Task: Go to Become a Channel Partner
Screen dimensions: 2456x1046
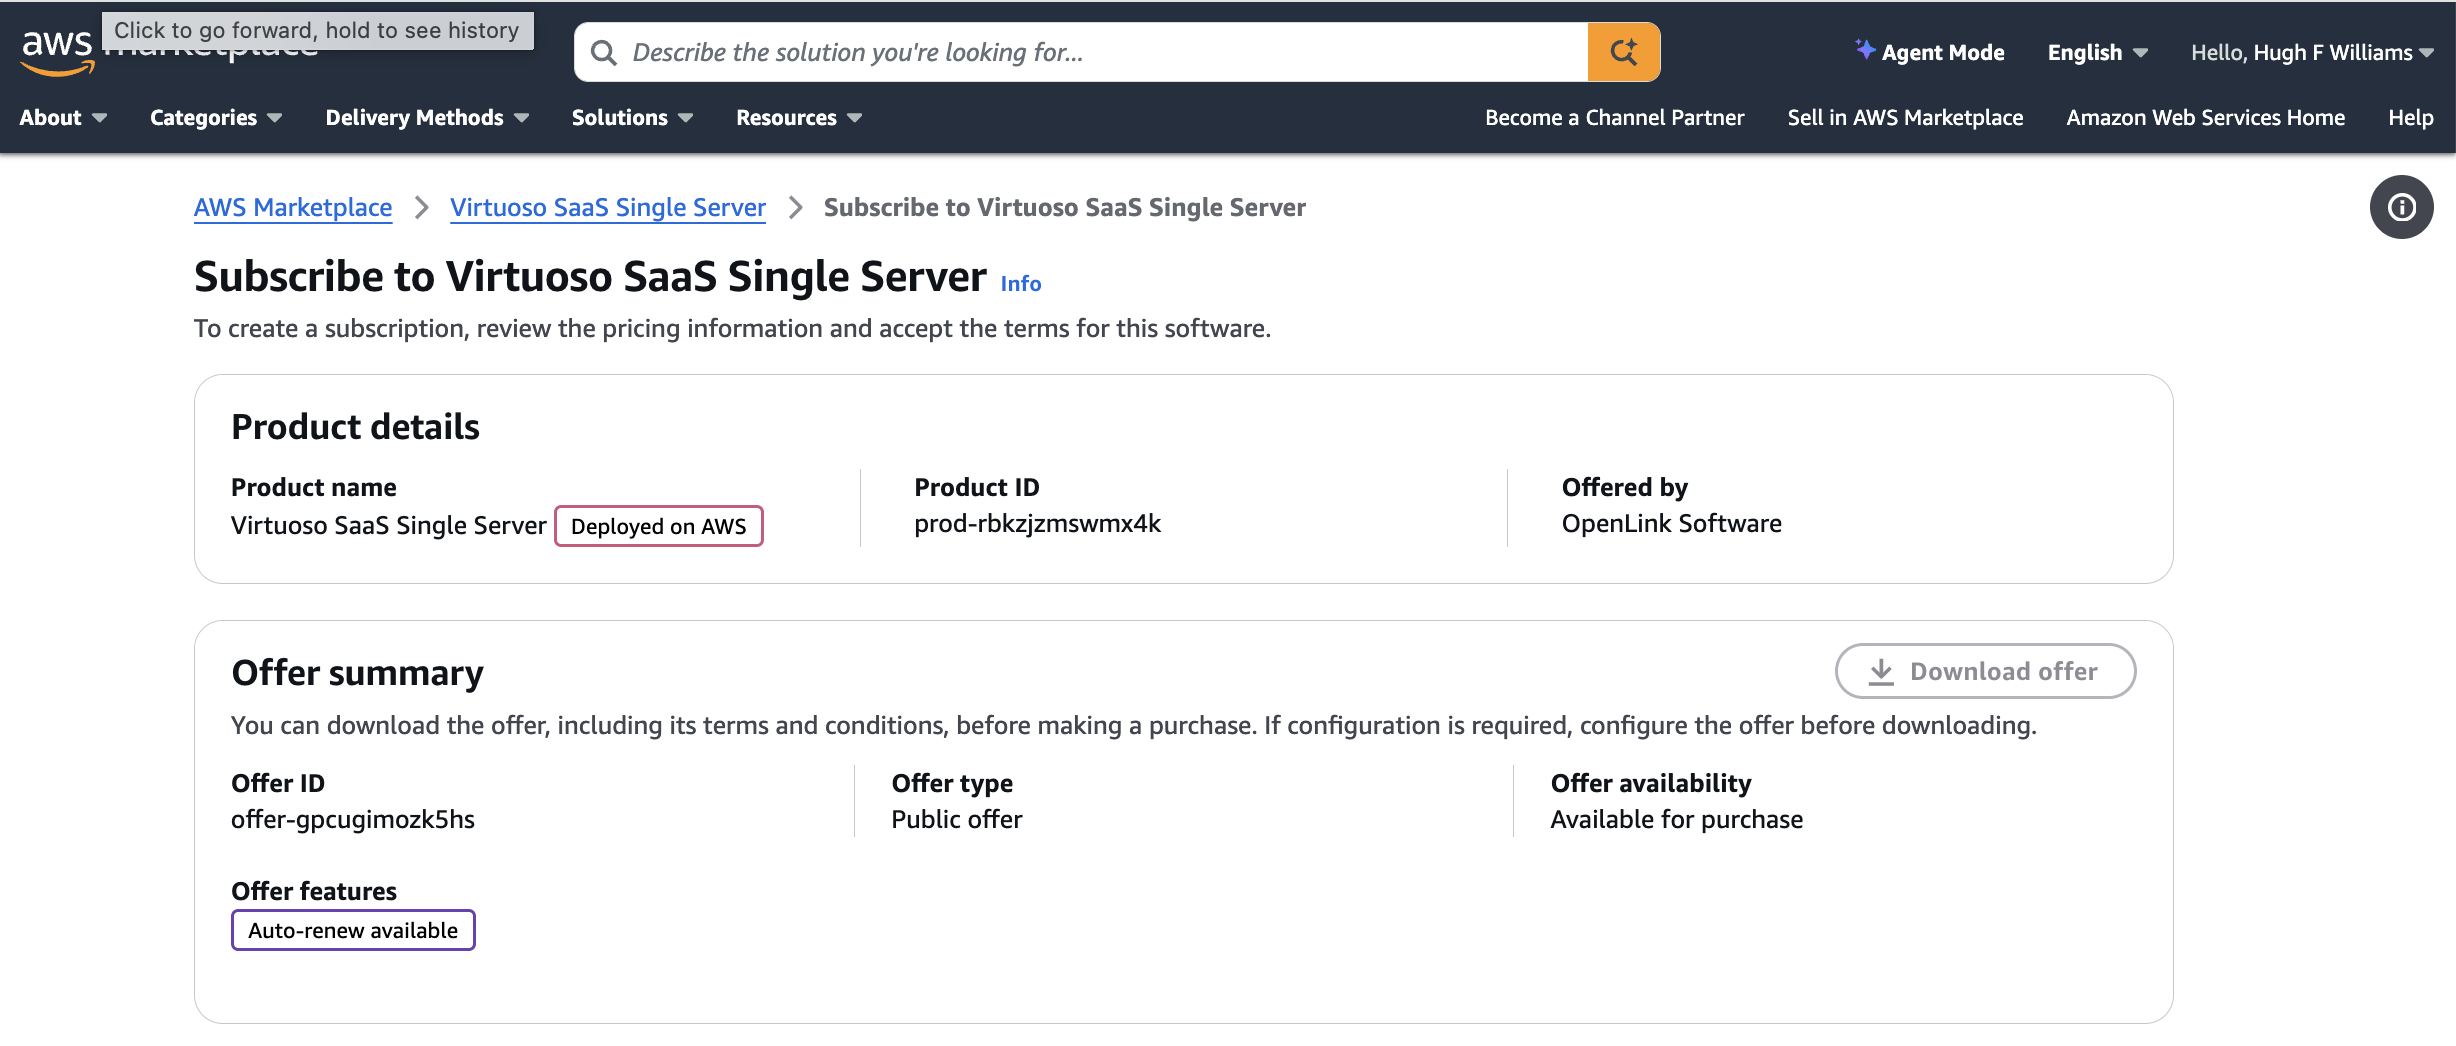Action: point(1614,117)
